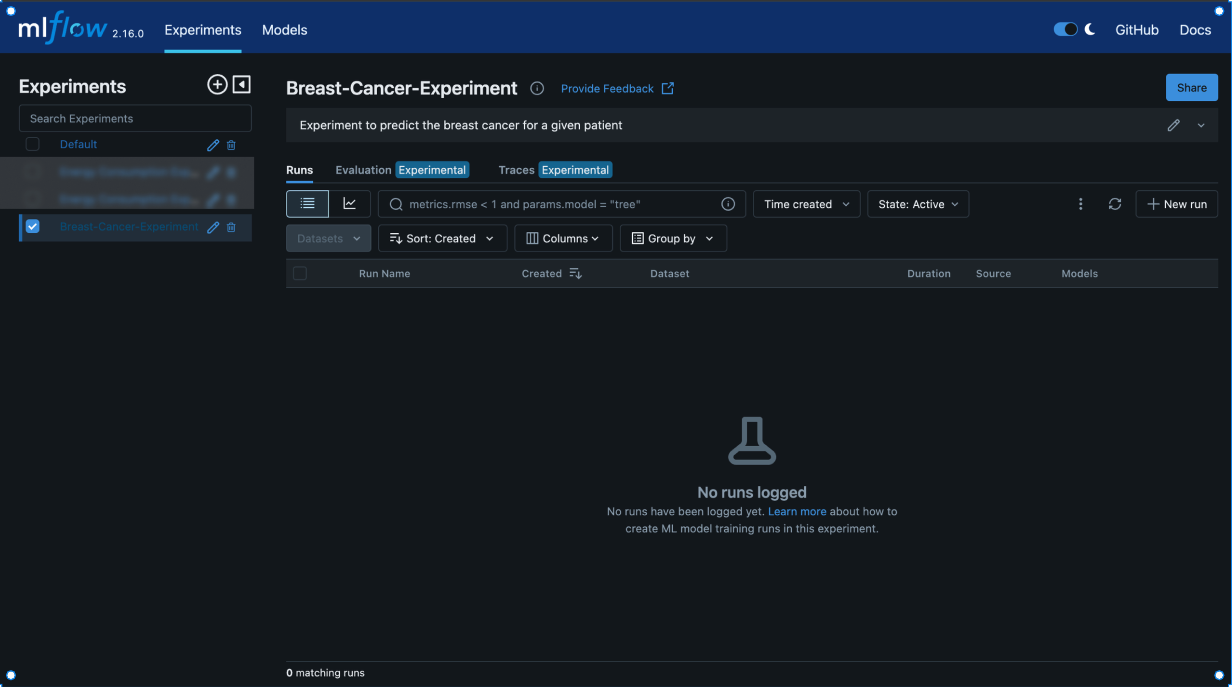Click the Share button
The height and width of the screenshot is (687, 1232).
pyautogui.click(x=1191, y=88)
